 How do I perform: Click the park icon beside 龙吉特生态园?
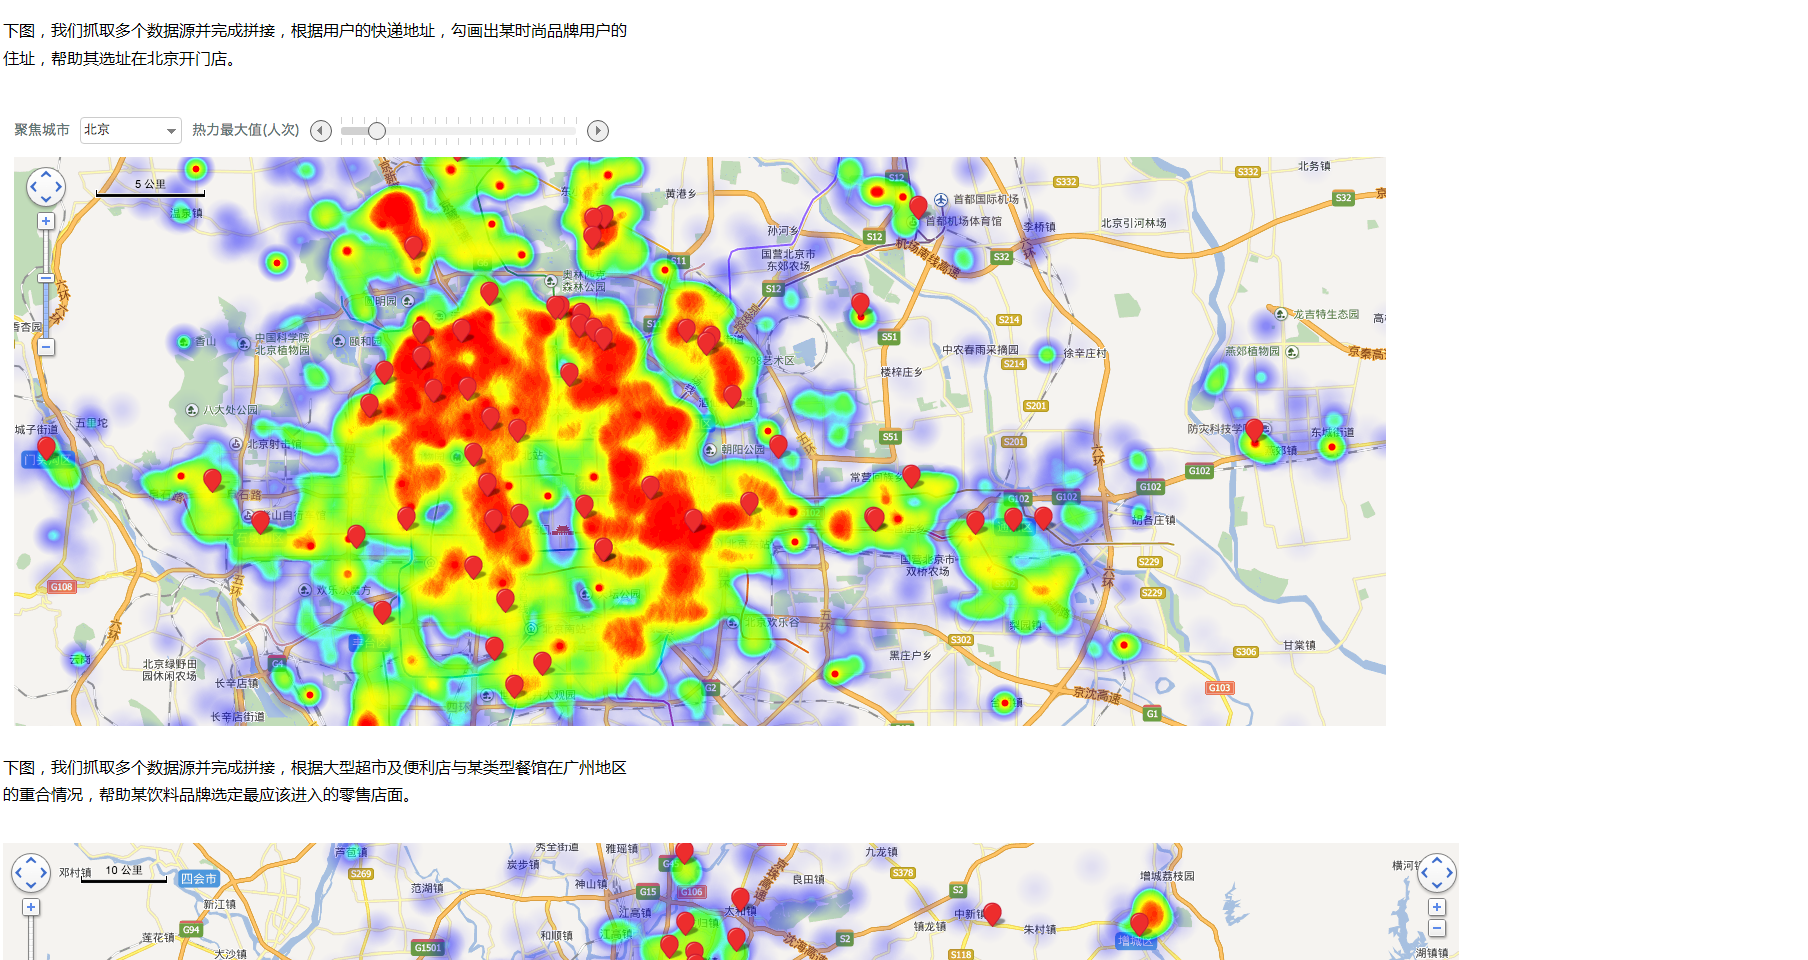1281,314
